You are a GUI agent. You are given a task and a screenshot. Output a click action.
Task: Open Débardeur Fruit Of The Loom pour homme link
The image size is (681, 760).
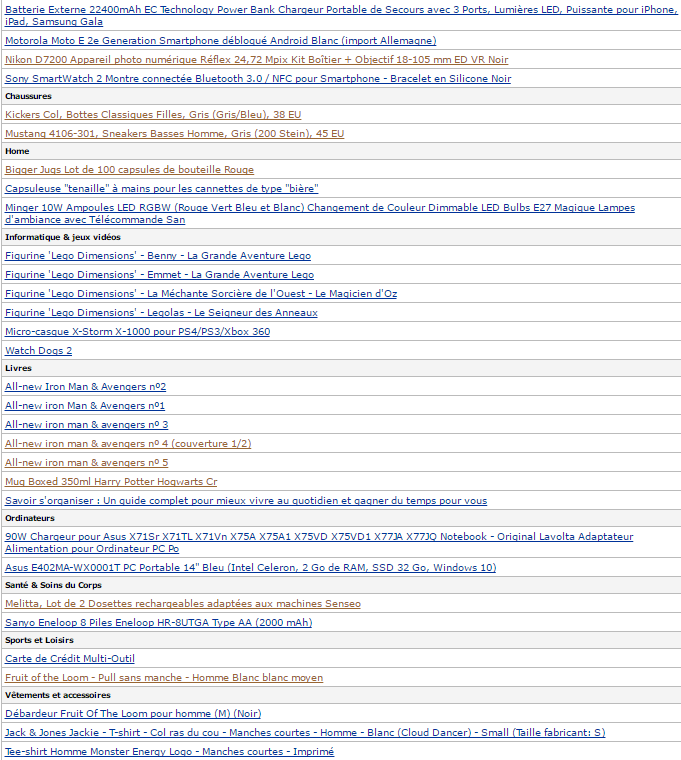[133, 713]
